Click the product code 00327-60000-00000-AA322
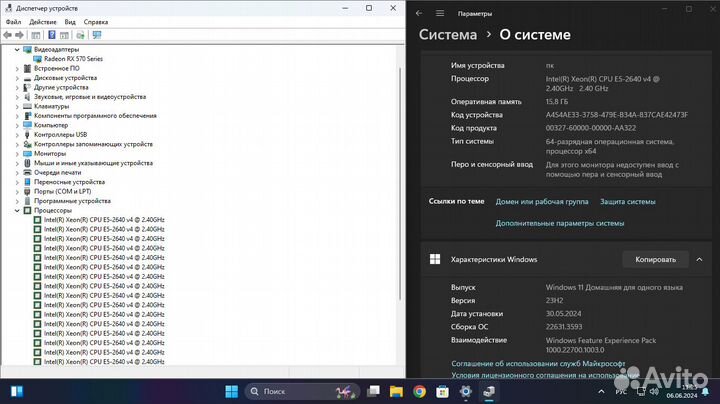The image size is (720, 404). click(591, 128)
